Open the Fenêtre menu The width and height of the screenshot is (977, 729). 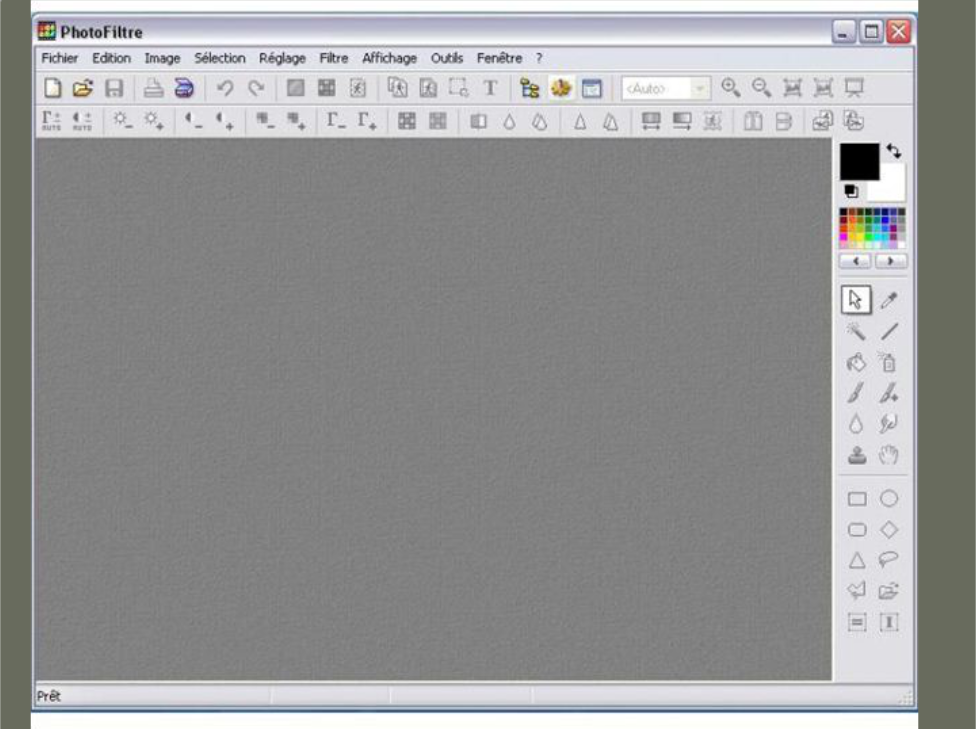pyautogui.click(x=500, y=58)
